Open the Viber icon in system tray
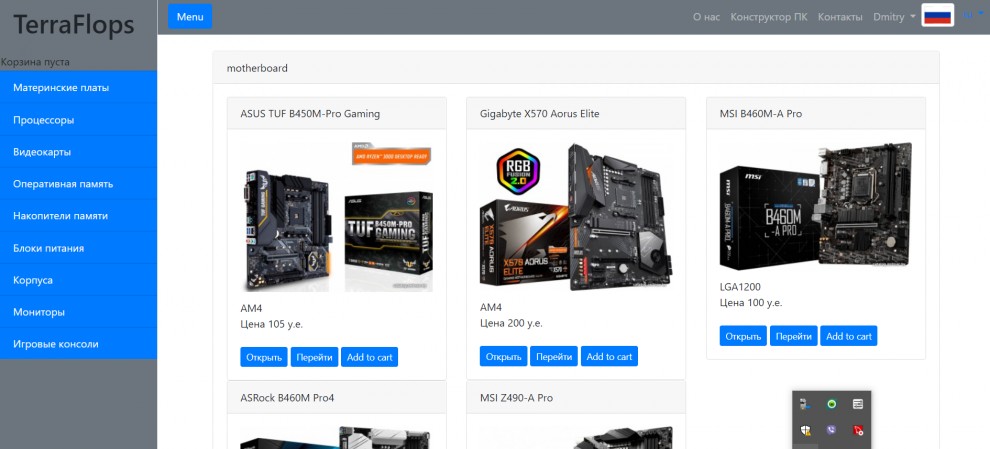The height and width of the screenshot is (449, 990). [831, 429]
